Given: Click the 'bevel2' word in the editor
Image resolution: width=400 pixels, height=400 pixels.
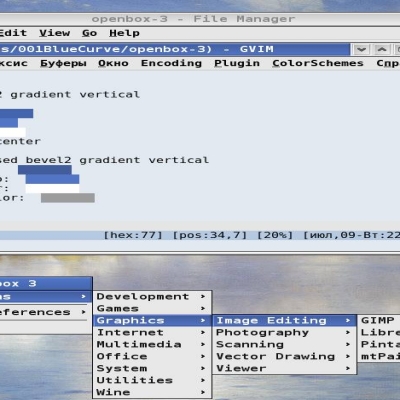Looking at the screenshot, I should coord(49,160).
